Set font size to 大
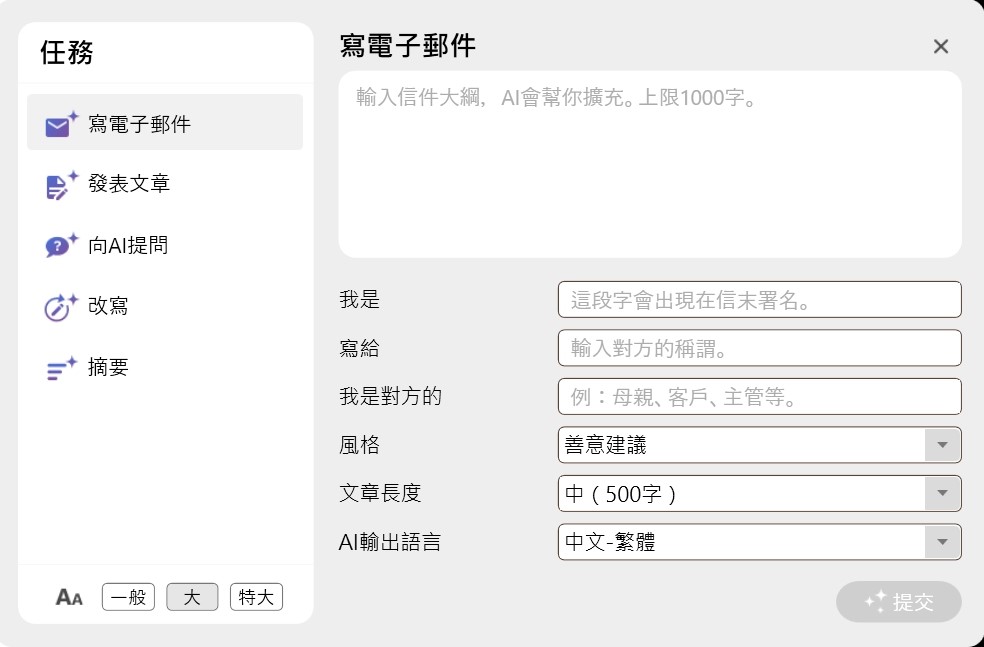This screenshot has height=647, width=984. coord(192,597)
